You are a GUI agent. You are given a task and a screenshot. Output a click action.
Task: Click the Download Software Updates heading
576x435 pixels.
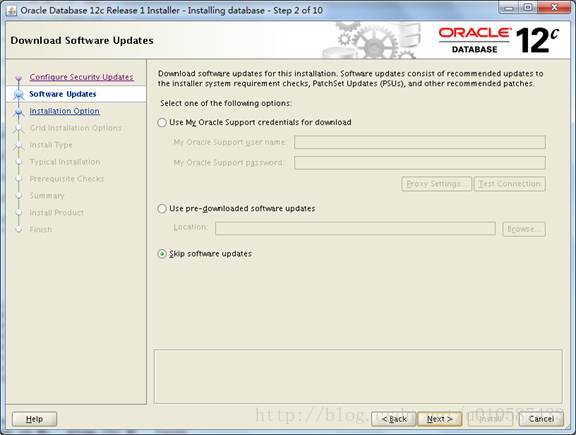82,40
